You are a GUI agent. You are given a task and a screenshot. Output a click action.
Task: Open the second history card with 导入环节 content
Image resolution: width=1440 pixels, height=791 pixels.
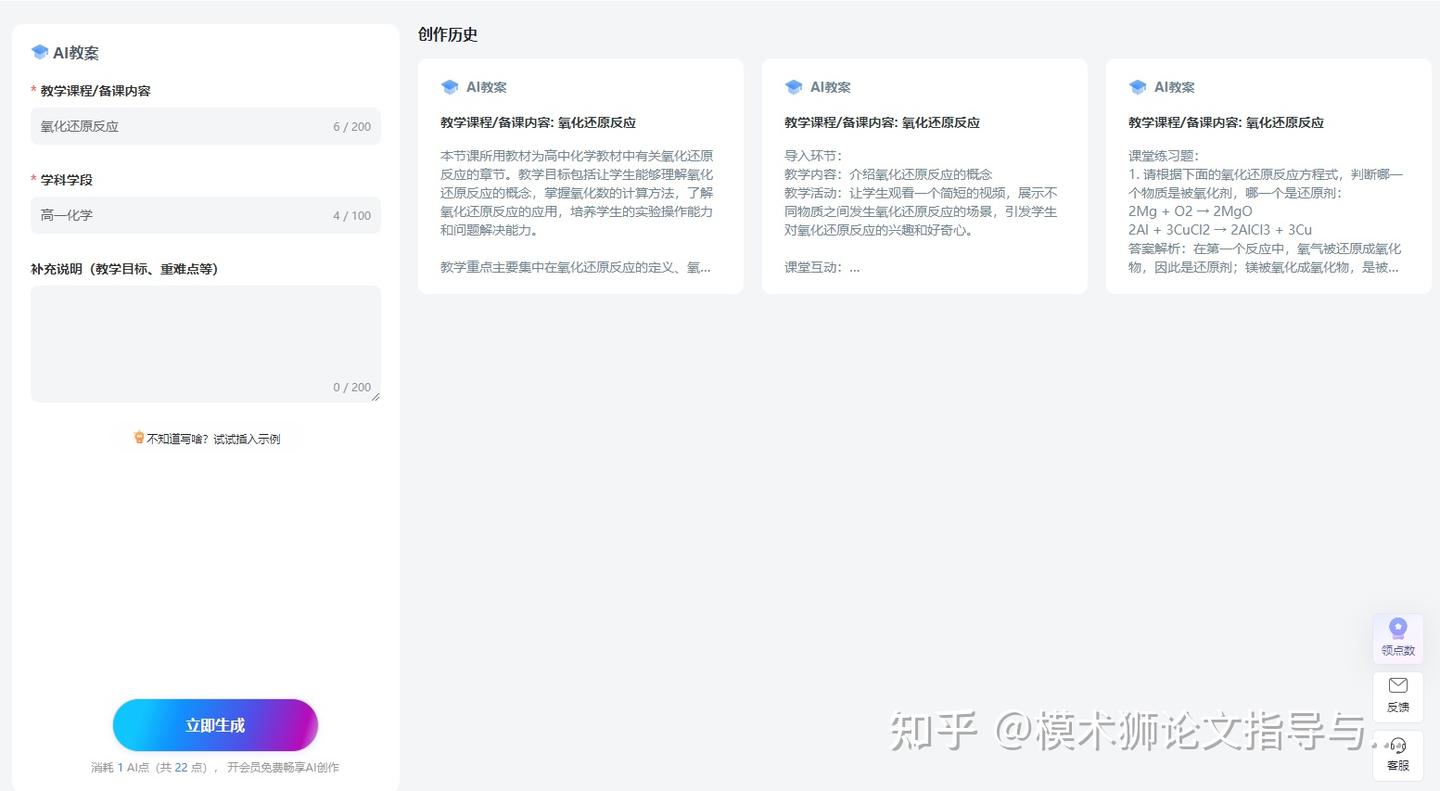[924, 176]
